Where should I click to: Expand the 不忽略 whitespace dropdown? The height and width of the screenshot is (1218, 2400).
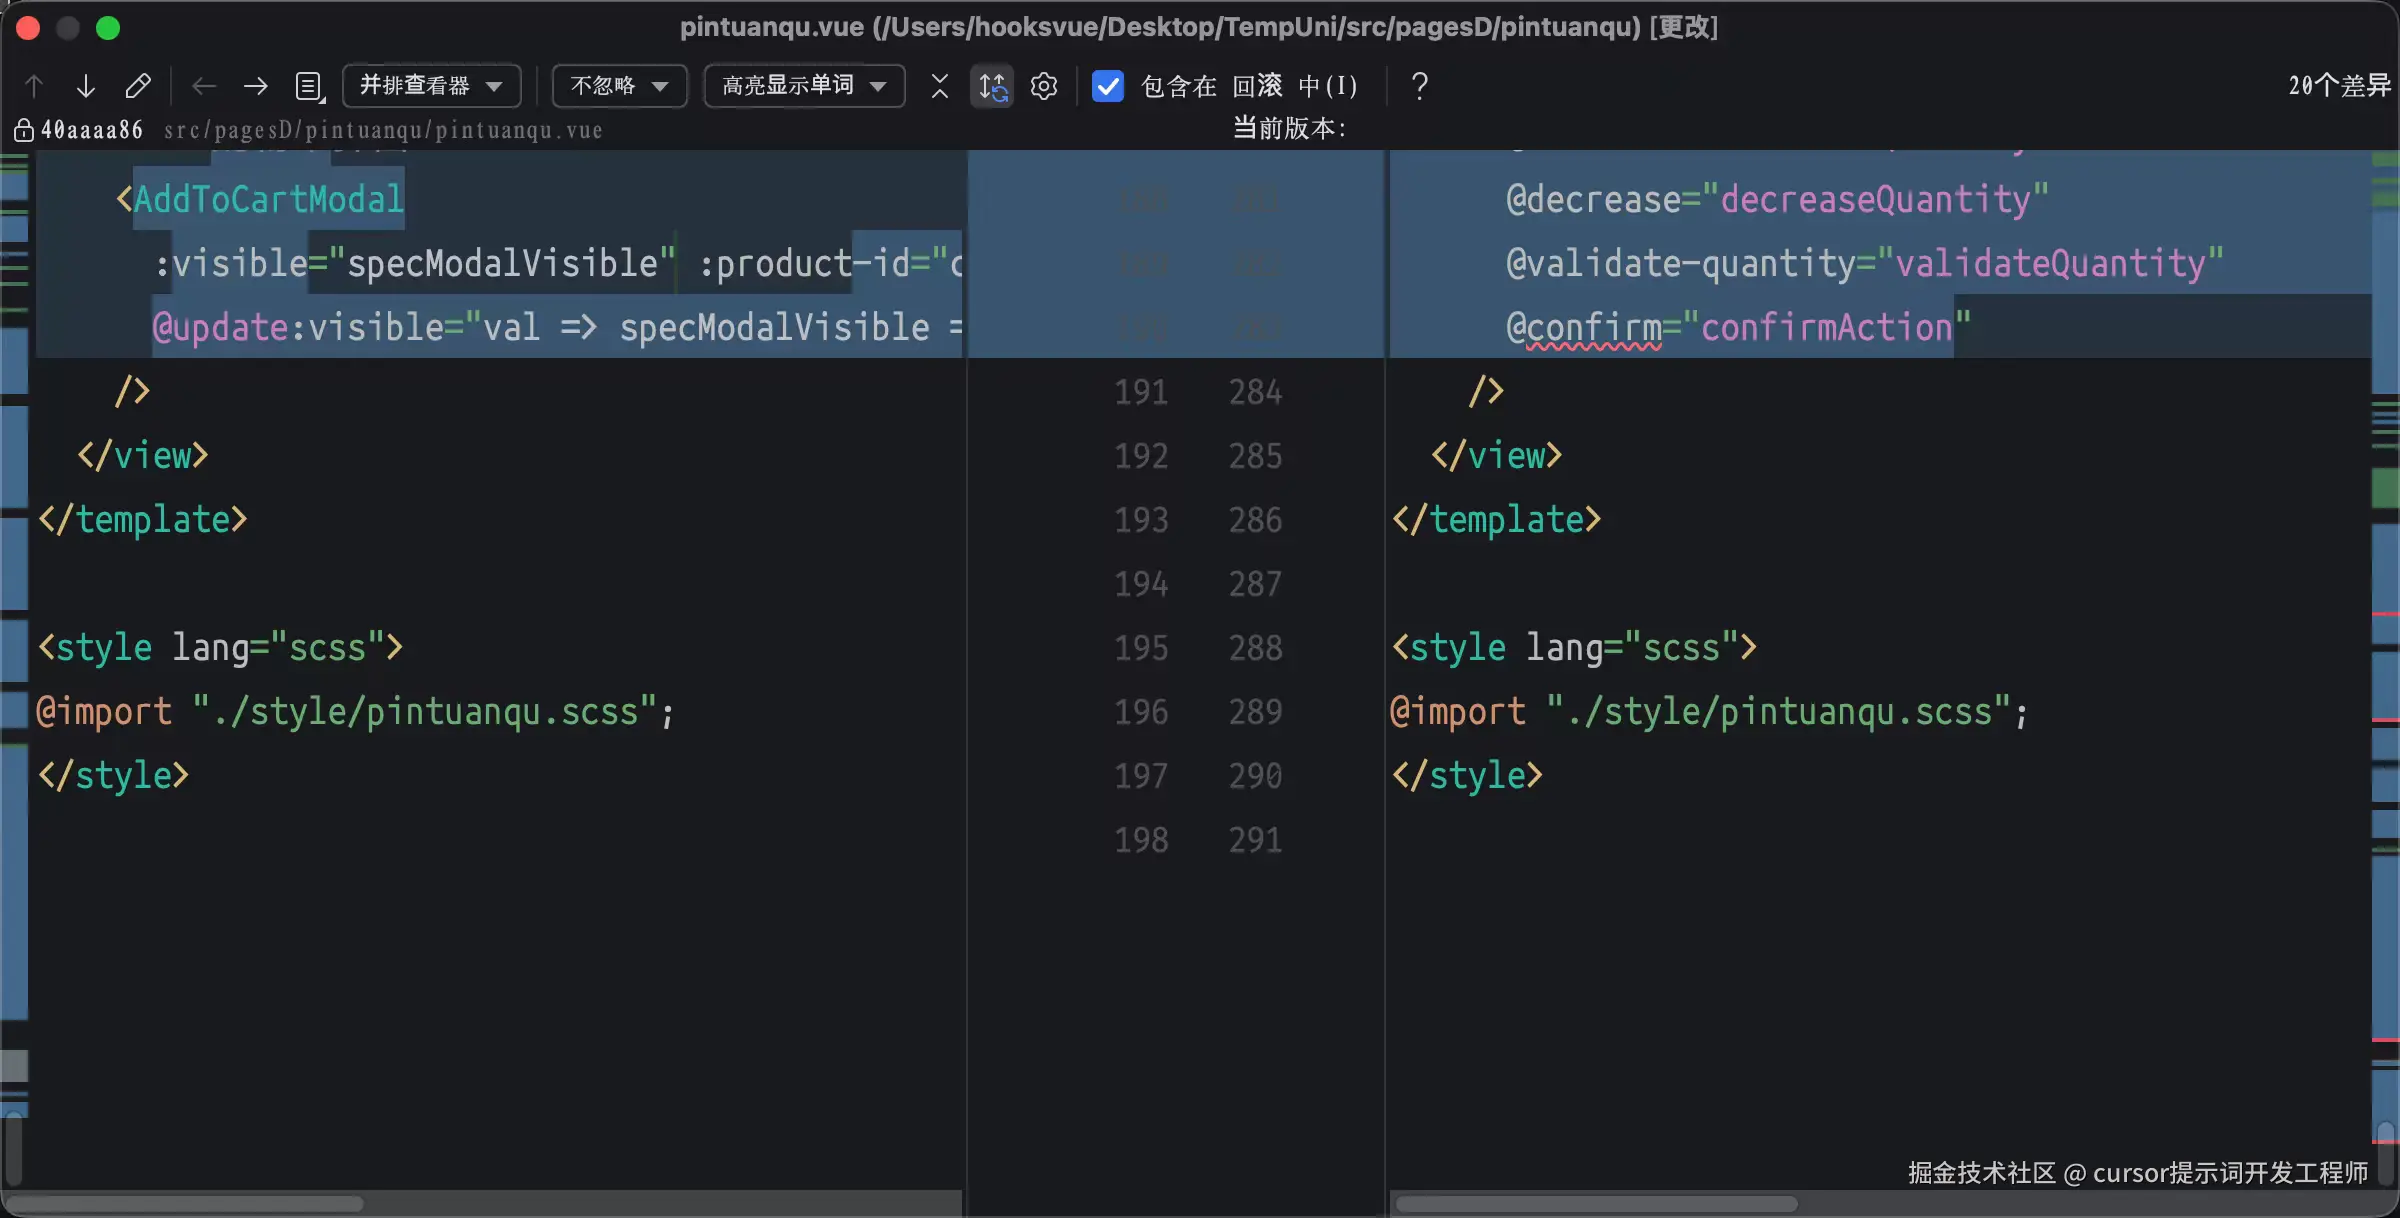(619, 86)
